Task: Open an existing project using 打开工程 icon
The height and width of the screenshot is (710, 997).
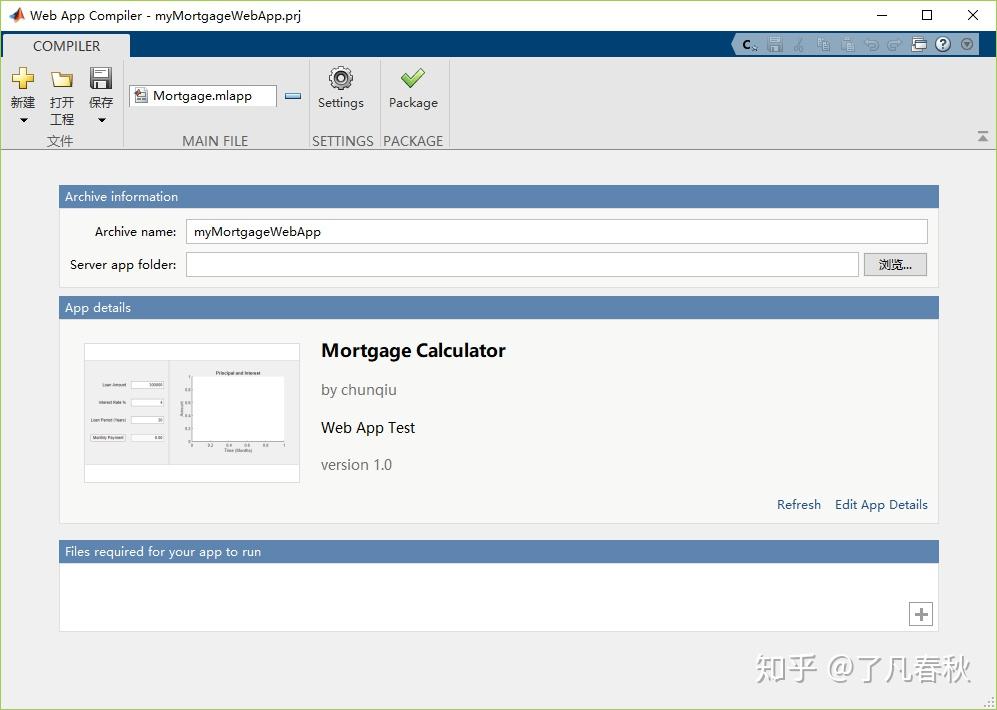Action: click(x=62, y=78)
